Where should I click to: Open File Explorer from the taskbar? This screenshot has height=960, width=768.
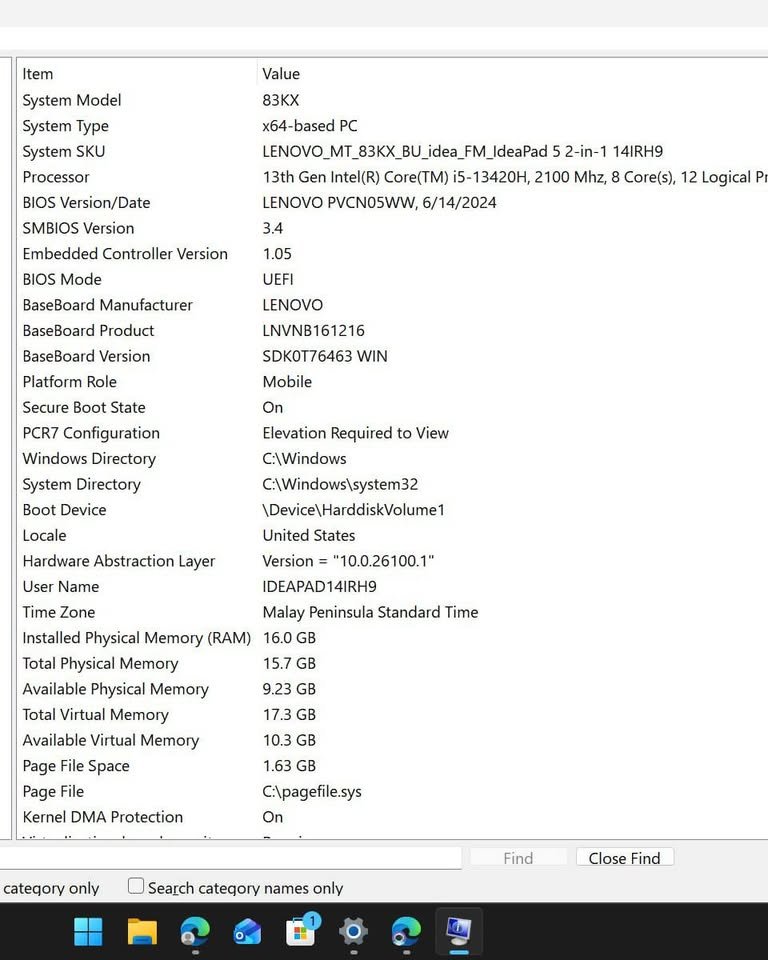142,932
